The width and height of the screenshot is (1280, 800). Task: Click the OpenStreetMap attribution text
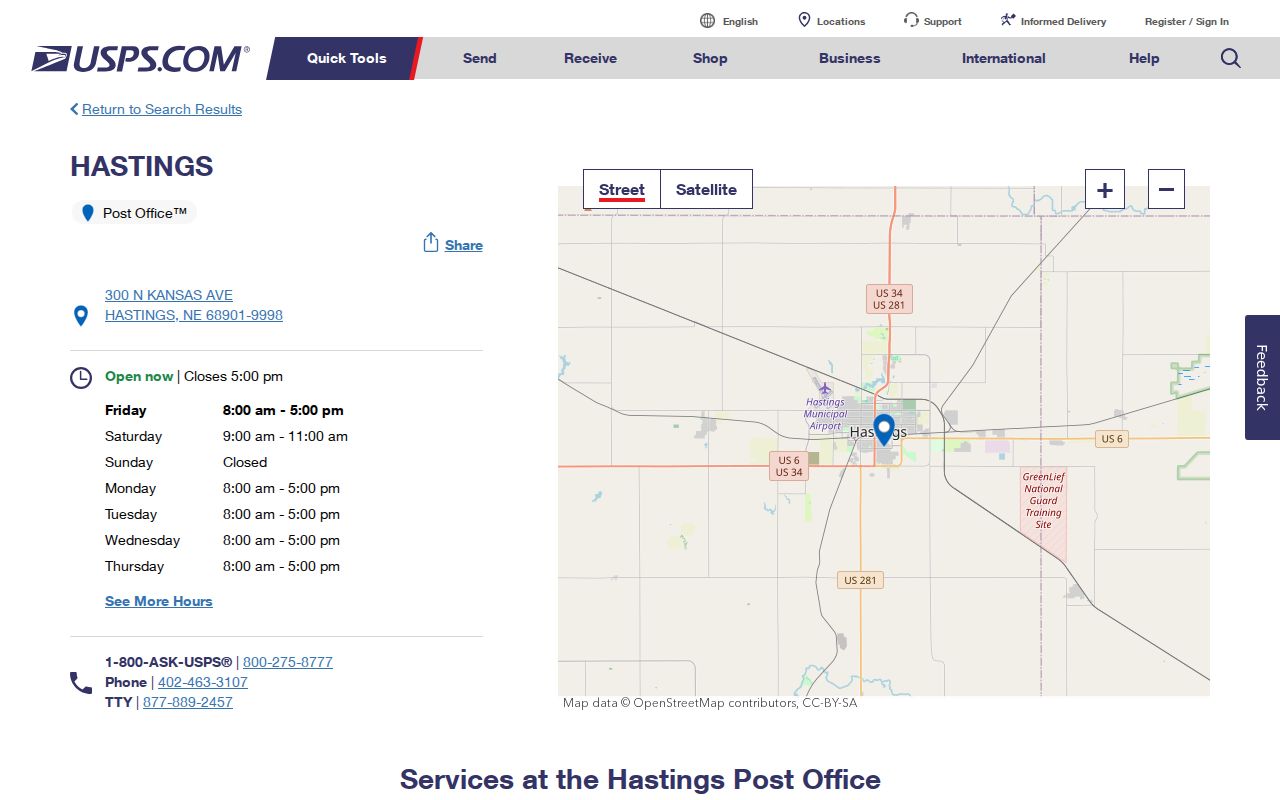(x=710, y=703)
